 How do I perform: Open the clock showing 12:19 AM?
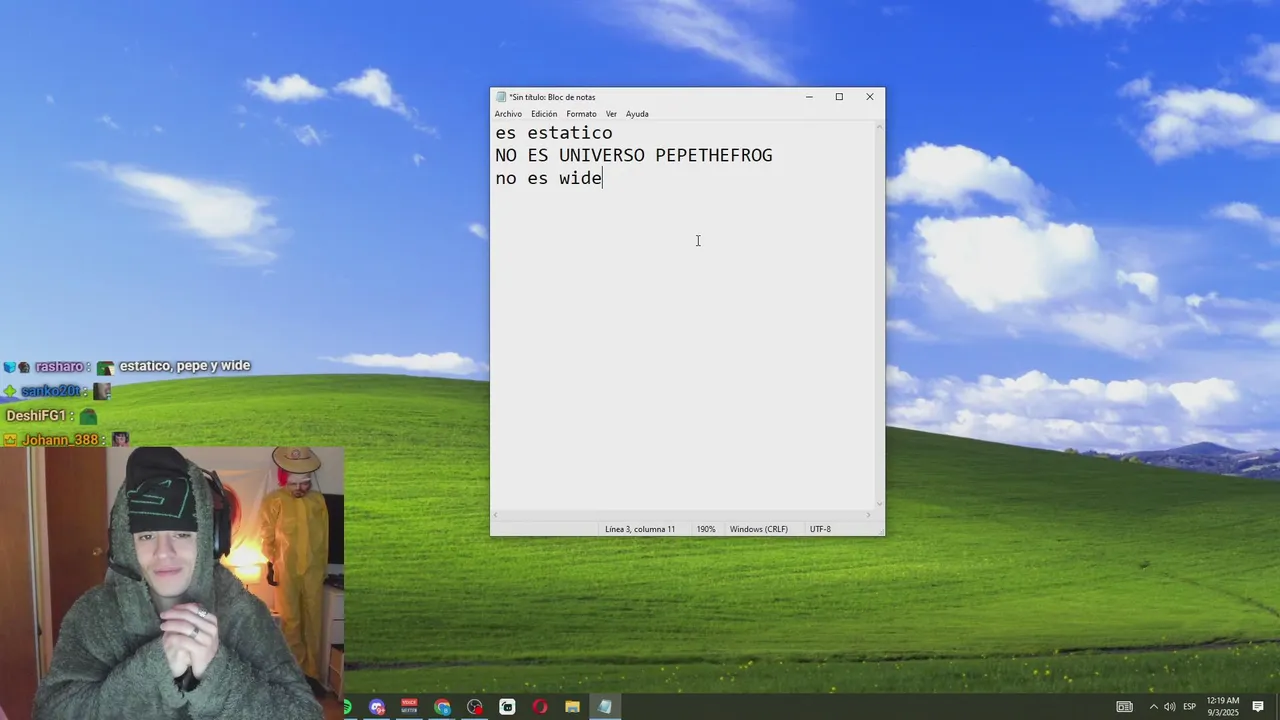click(x=1223, y=707)
